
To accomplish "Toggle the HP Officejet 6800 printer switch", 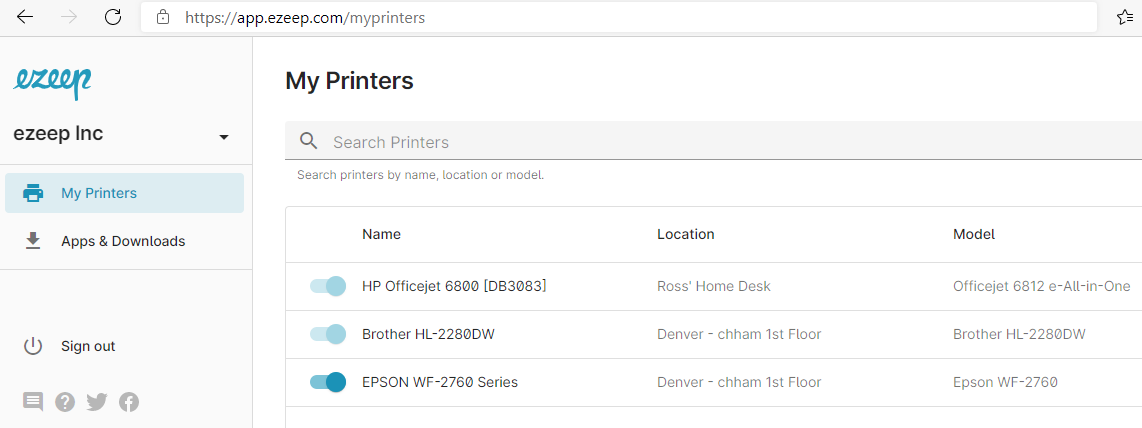I will coord(327,286).
